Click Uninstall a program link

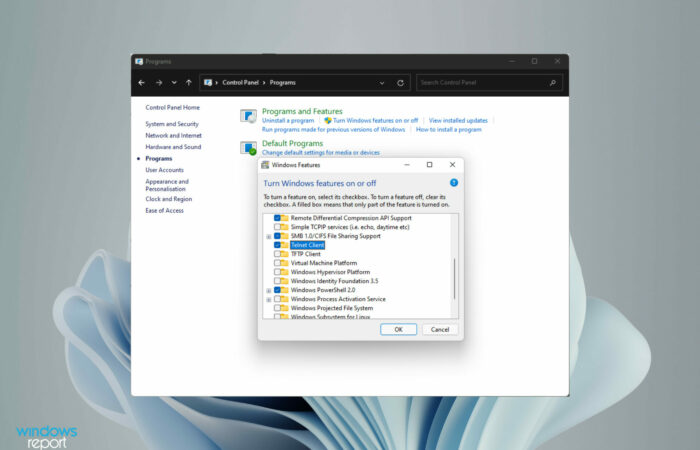pyautogui.click(x=288, y=121)
